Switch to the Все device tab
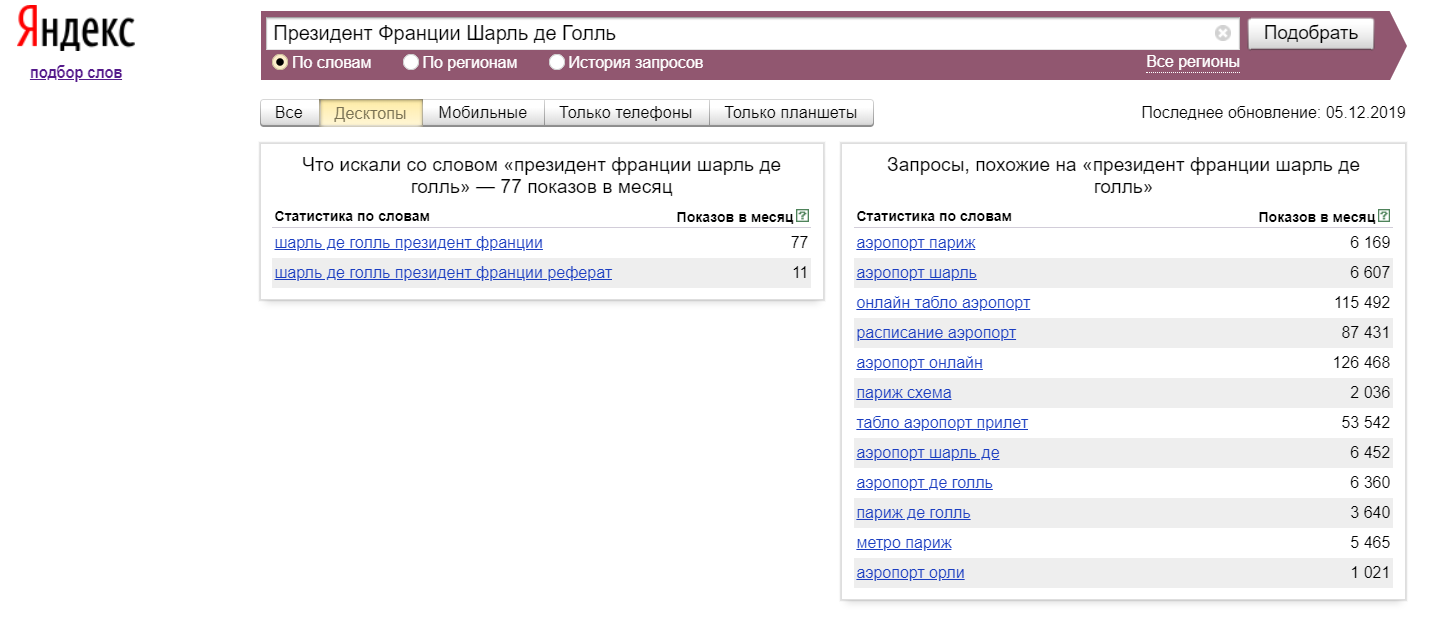This screenshot has width=1431, height=618. 289,113
